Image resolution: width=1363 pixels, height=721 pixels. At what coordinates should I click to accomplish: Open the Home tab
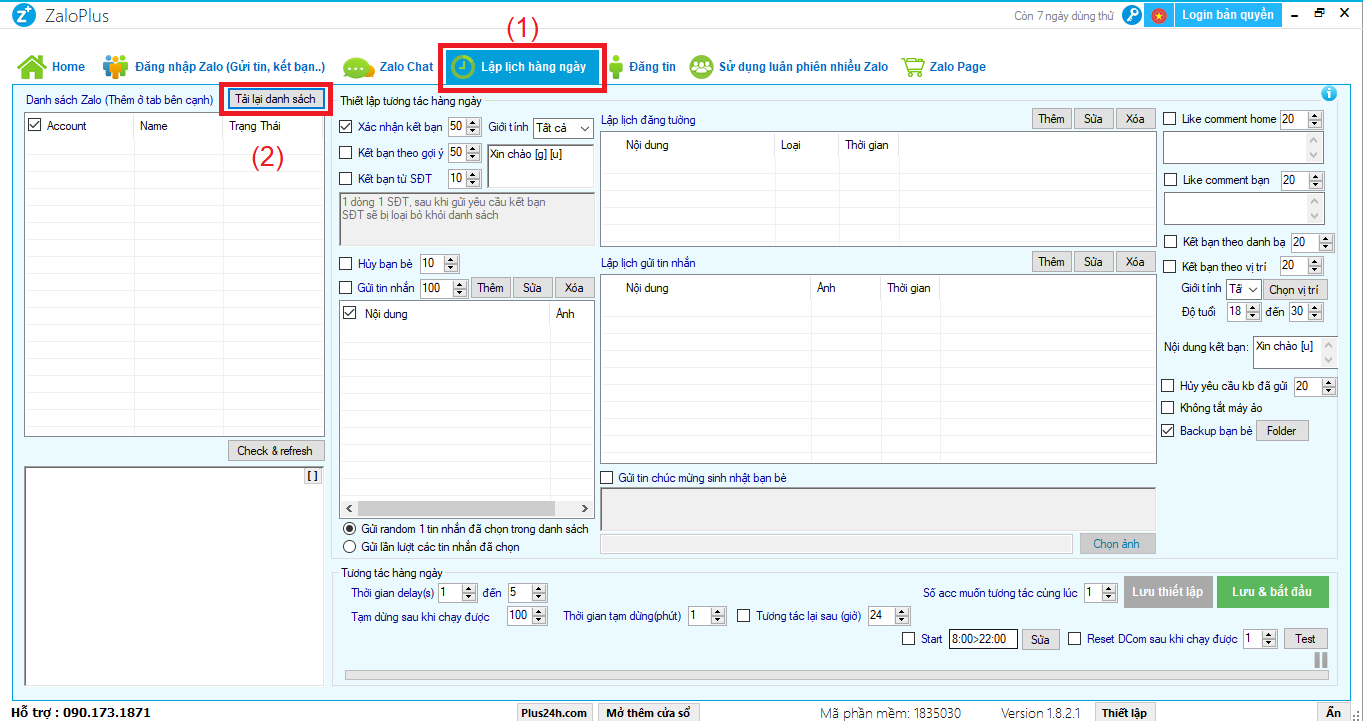click(x=52, y=67)
